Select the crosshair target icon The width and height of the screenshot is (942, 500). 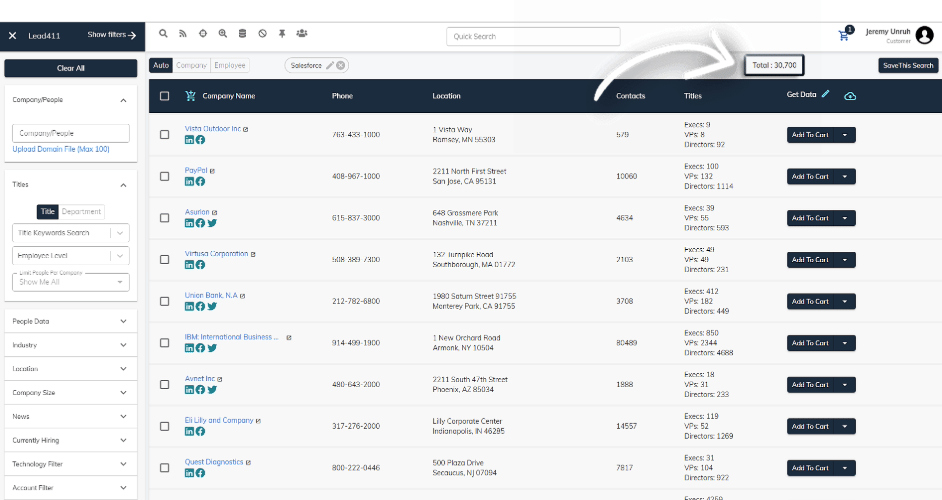pyautogui.click(x=202, y=34)
